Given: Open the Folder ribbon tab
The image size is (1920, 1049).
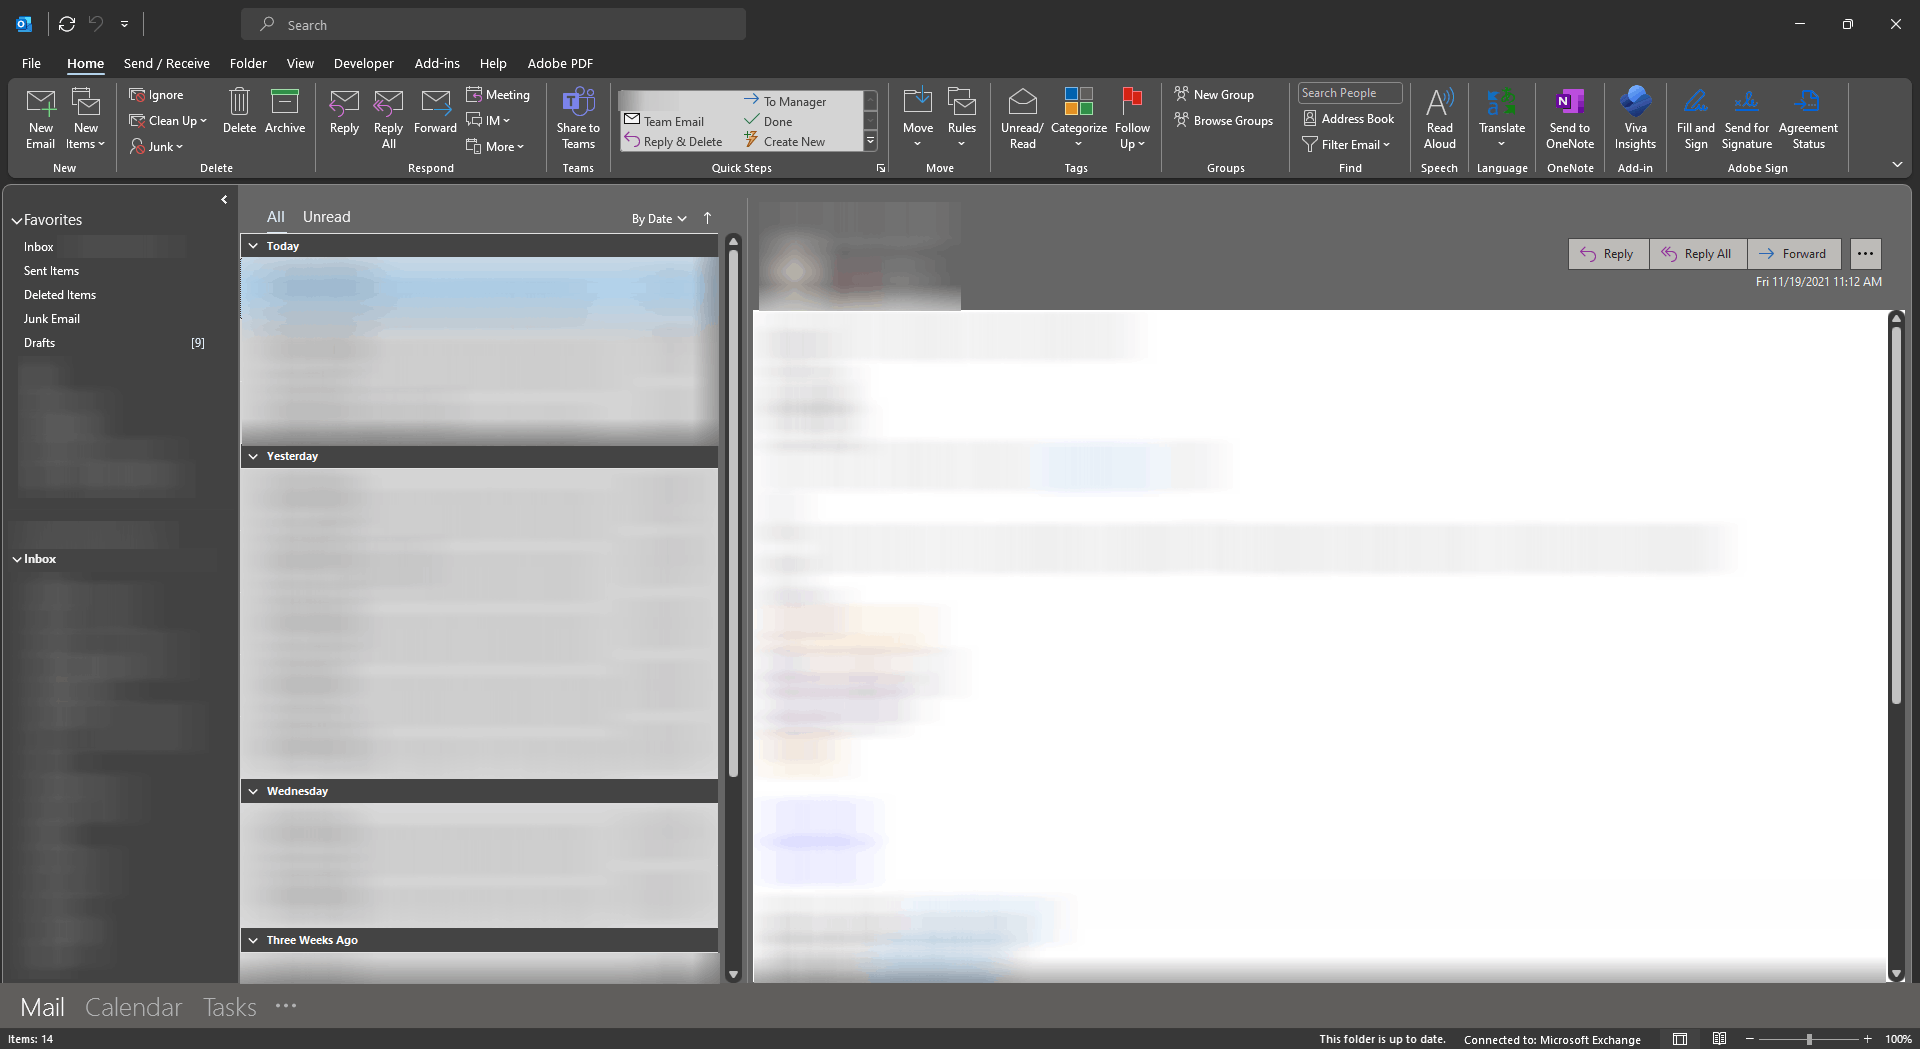Looking at the screenshot, I should [248, 63].
